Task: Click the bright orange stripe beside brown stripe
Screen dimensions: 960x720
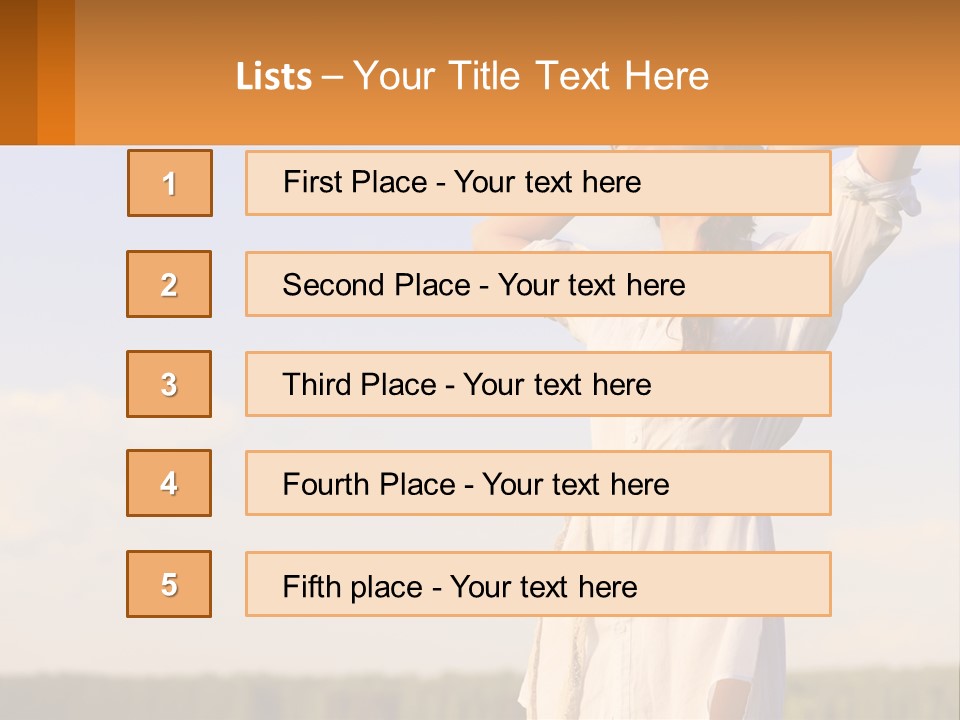Action: coord(56,72)
